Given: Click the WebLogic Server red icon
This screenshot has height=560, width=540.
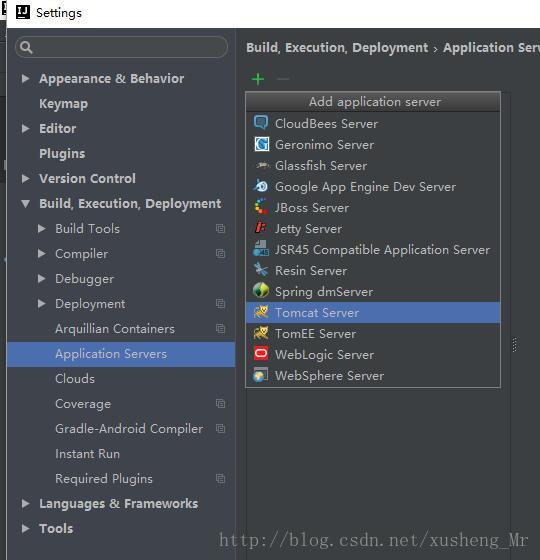Looking at the screenshot, I should (x=261, y=354).
